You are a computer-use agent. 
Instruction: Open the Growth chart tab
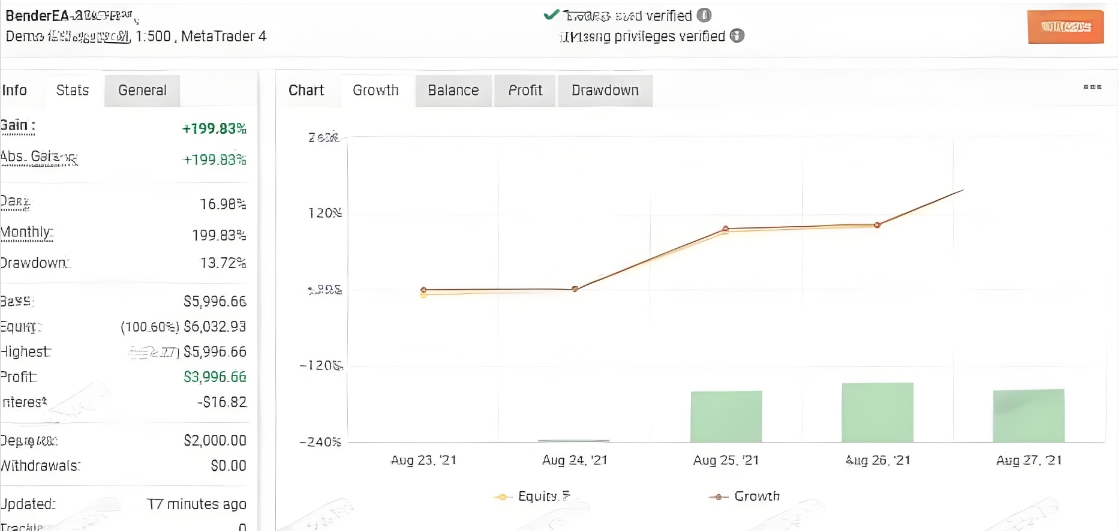point(376,90)
